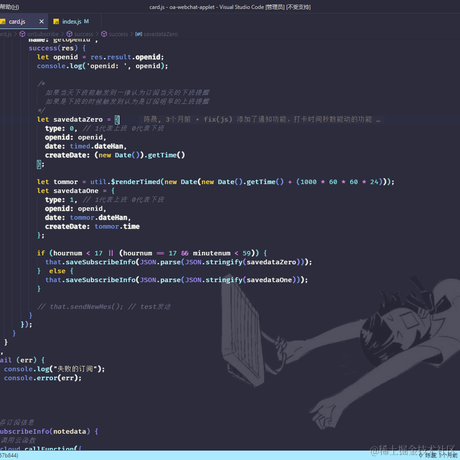Open the first success breadcrumb item
Image resolution: width=460 pixels, height=460 pixels.
tap(83, 34)
